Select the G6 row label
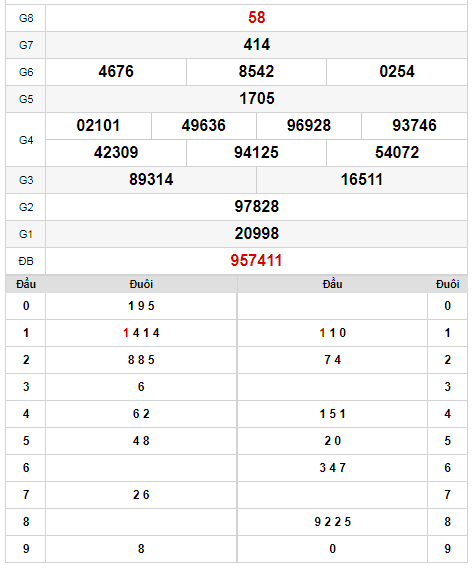 pos(26,72)
